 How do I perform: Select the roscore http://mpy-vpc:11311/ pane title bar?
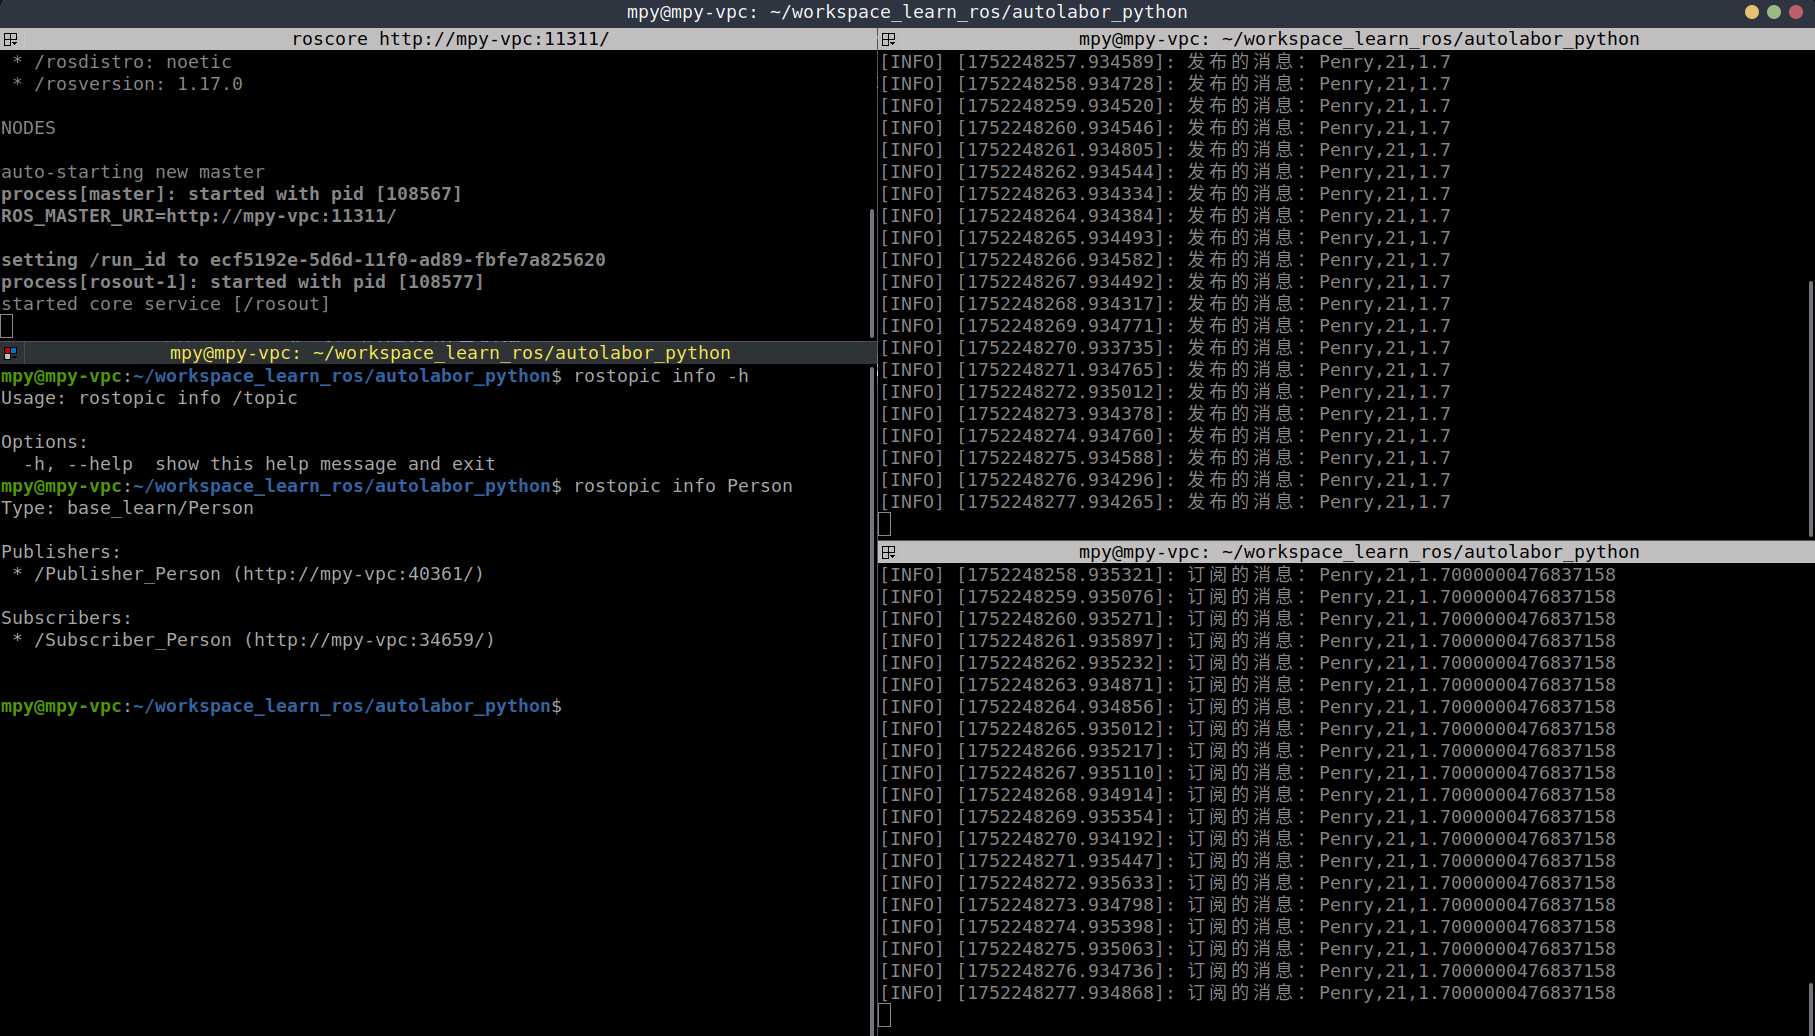pos(450,39)
